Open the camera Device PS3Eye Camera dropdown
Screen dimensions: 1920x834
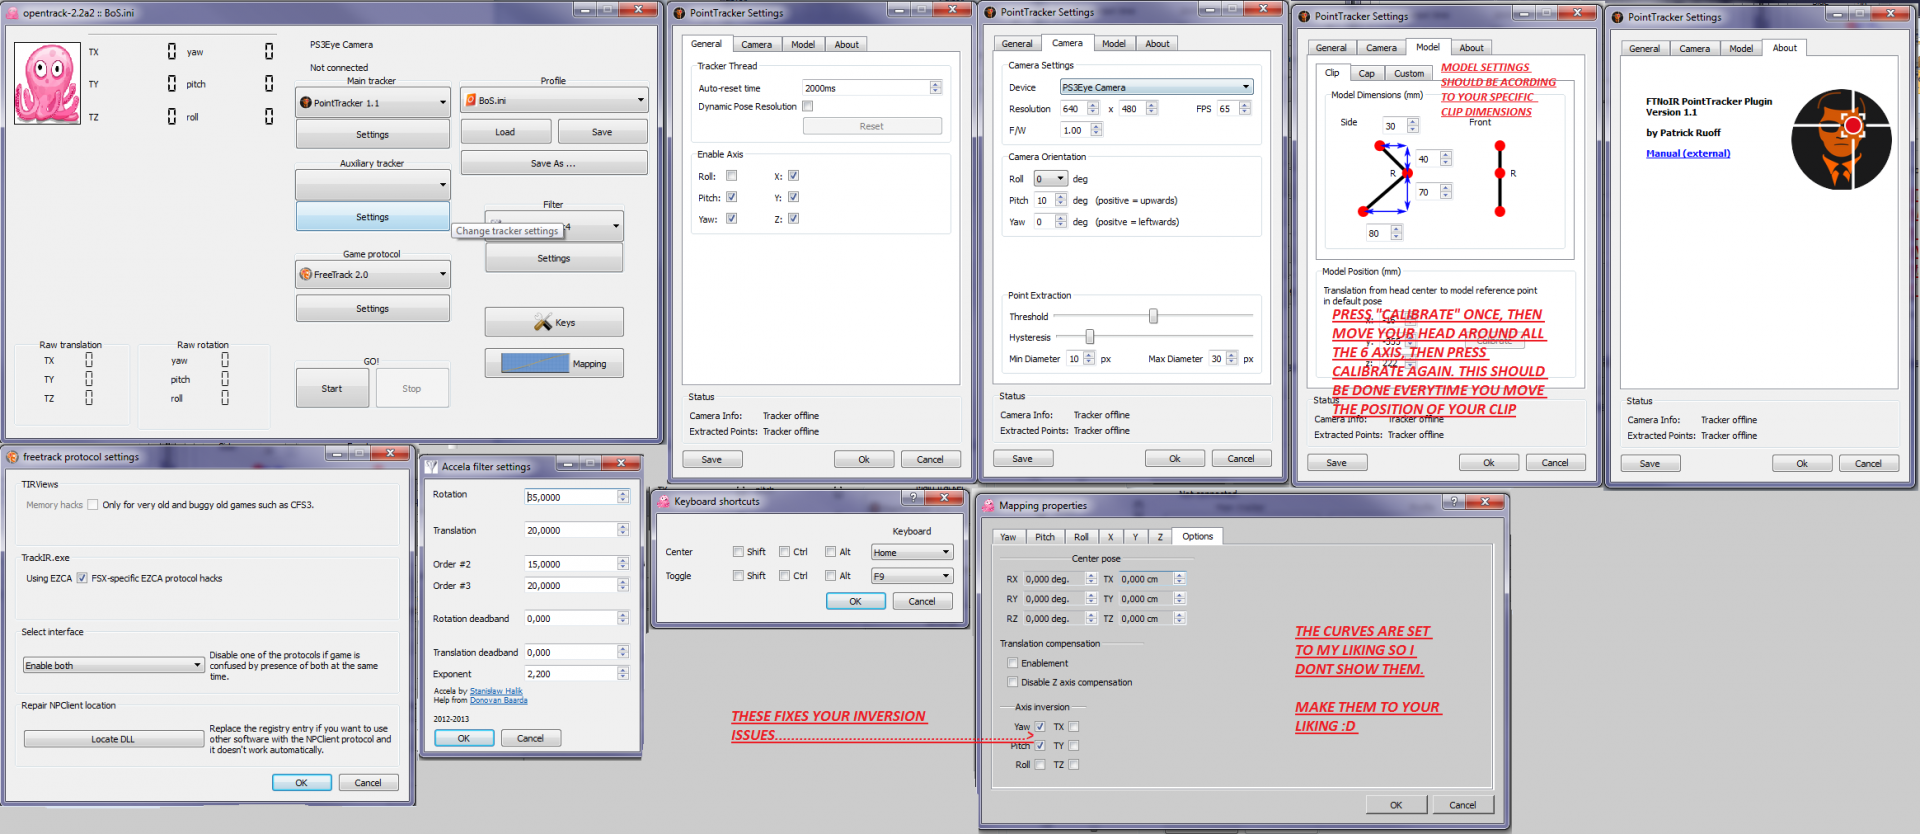1156,87
